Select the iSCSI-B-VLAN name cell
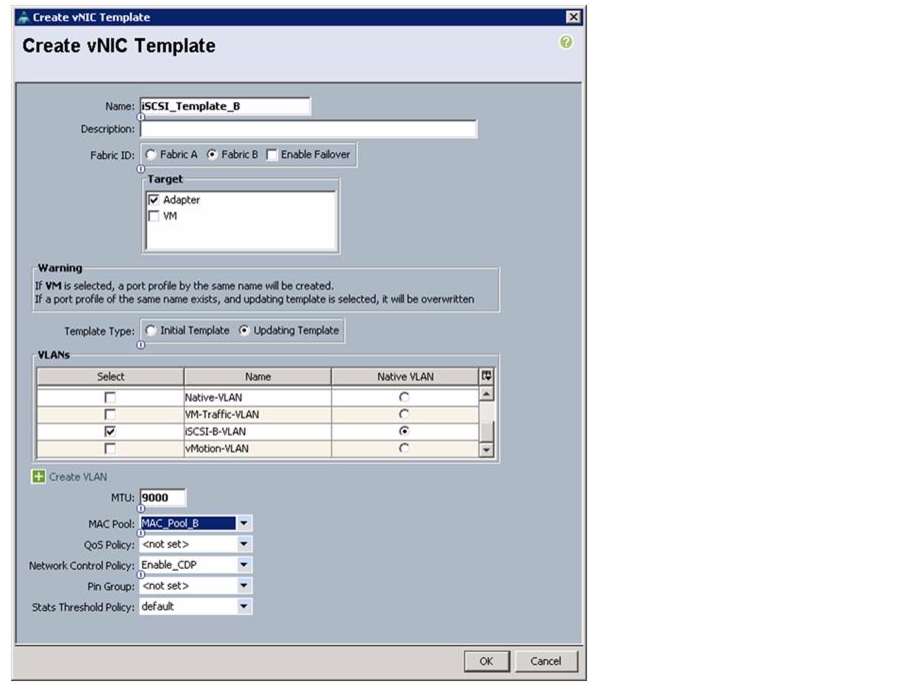This screenshot has width=900, height=688. click(258, 432)
